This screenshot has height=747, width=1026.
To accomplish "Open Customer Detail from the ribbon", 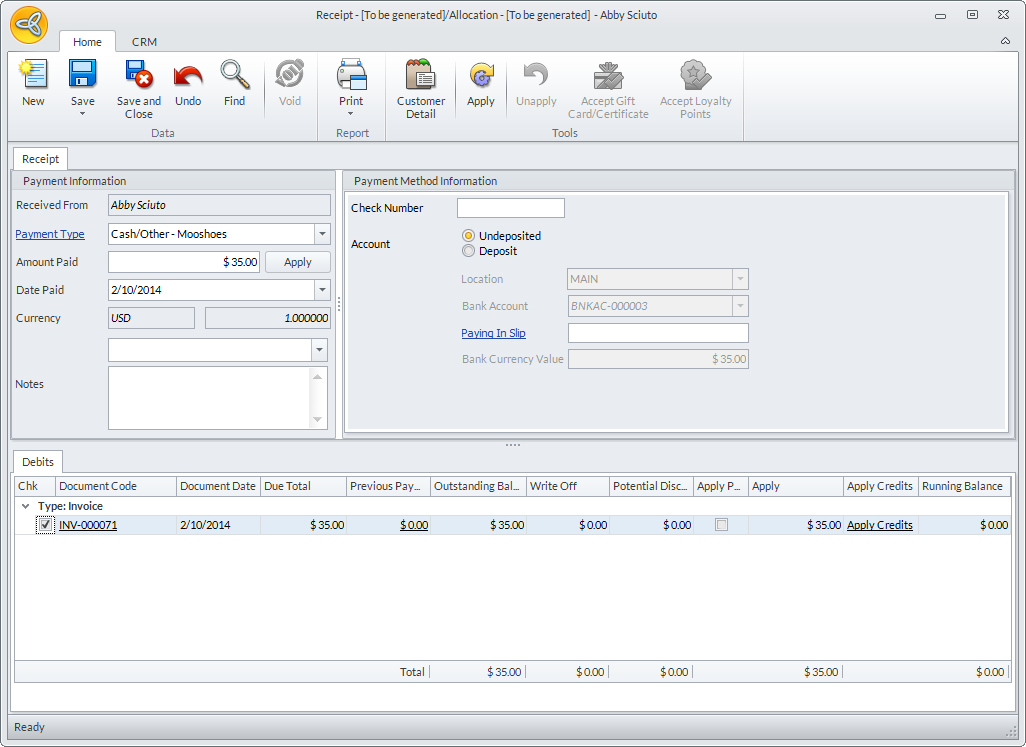I will [x=420, y=76].
